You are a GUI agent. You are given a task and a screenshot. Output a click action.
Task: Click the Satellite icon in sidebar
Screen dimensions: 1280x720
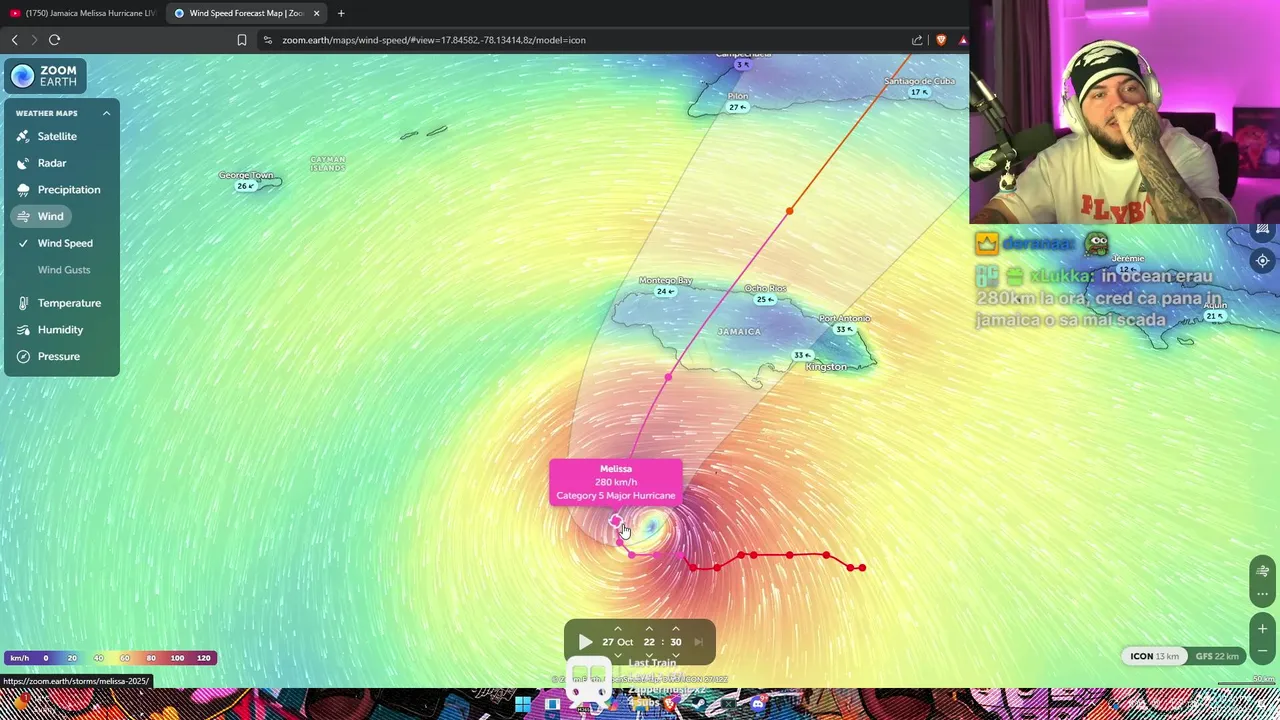coord(23,136)
